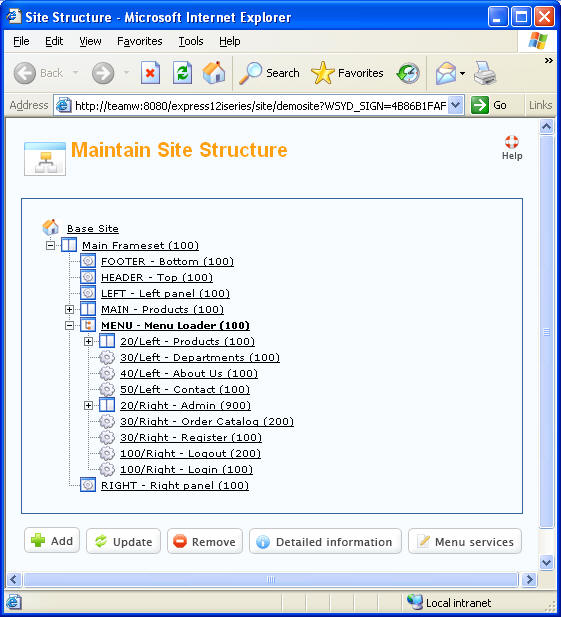
Task: Click the gear icon beside 30/Left Departments
Action: tap(107, 357)
